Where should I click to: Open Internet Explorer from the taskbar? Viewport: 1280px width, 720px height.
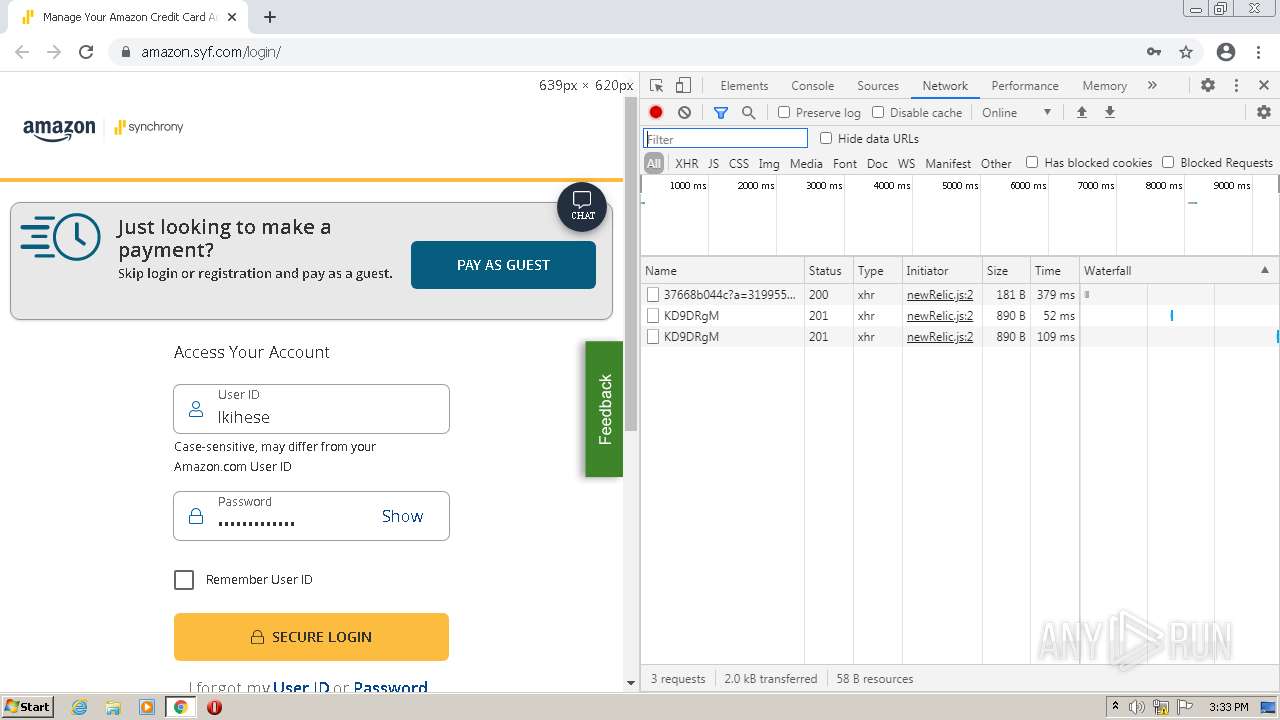[79, 707]
